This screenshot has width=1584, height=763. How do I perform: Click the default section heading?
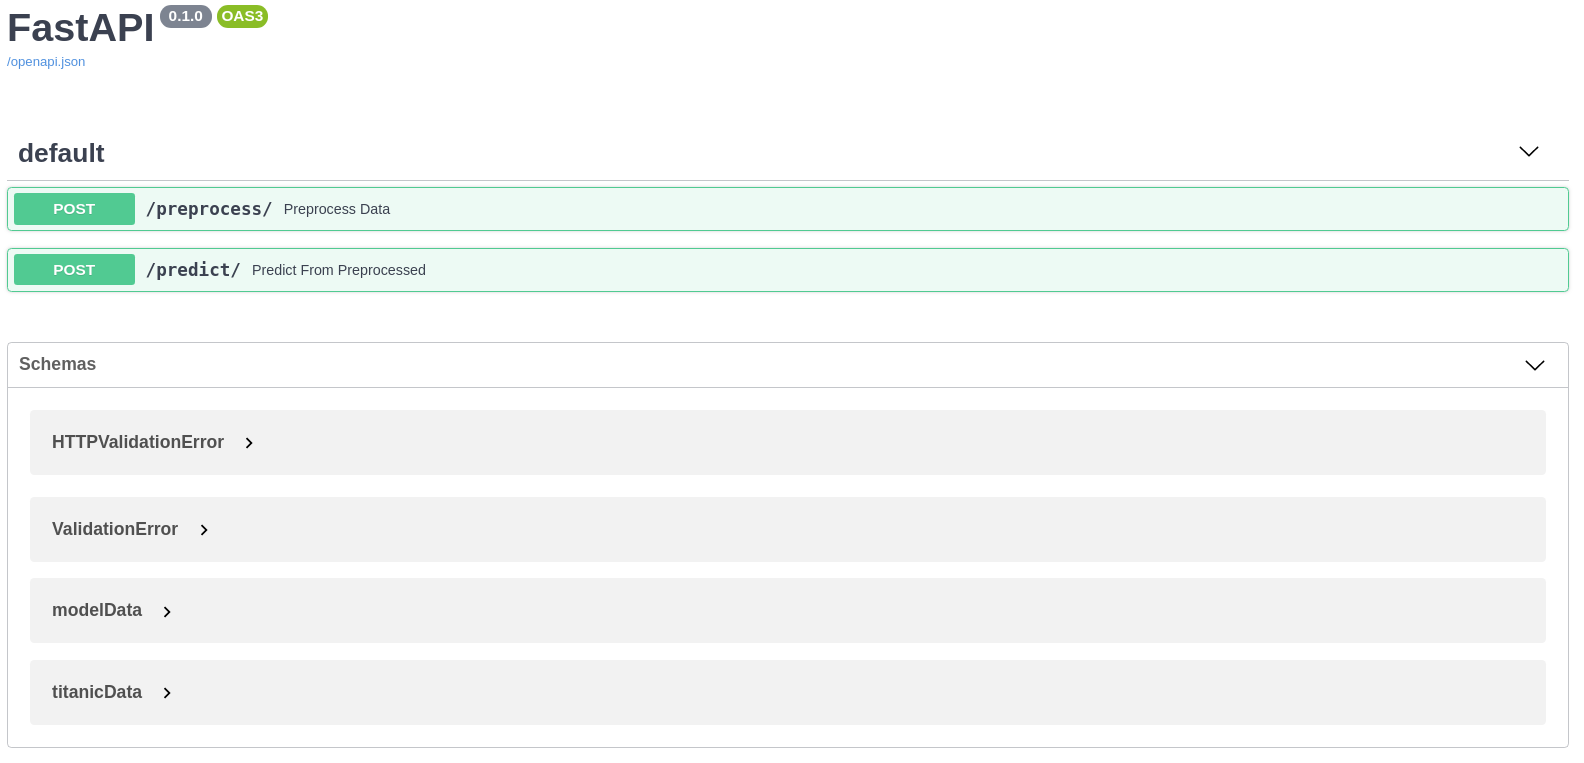(61, 153)
